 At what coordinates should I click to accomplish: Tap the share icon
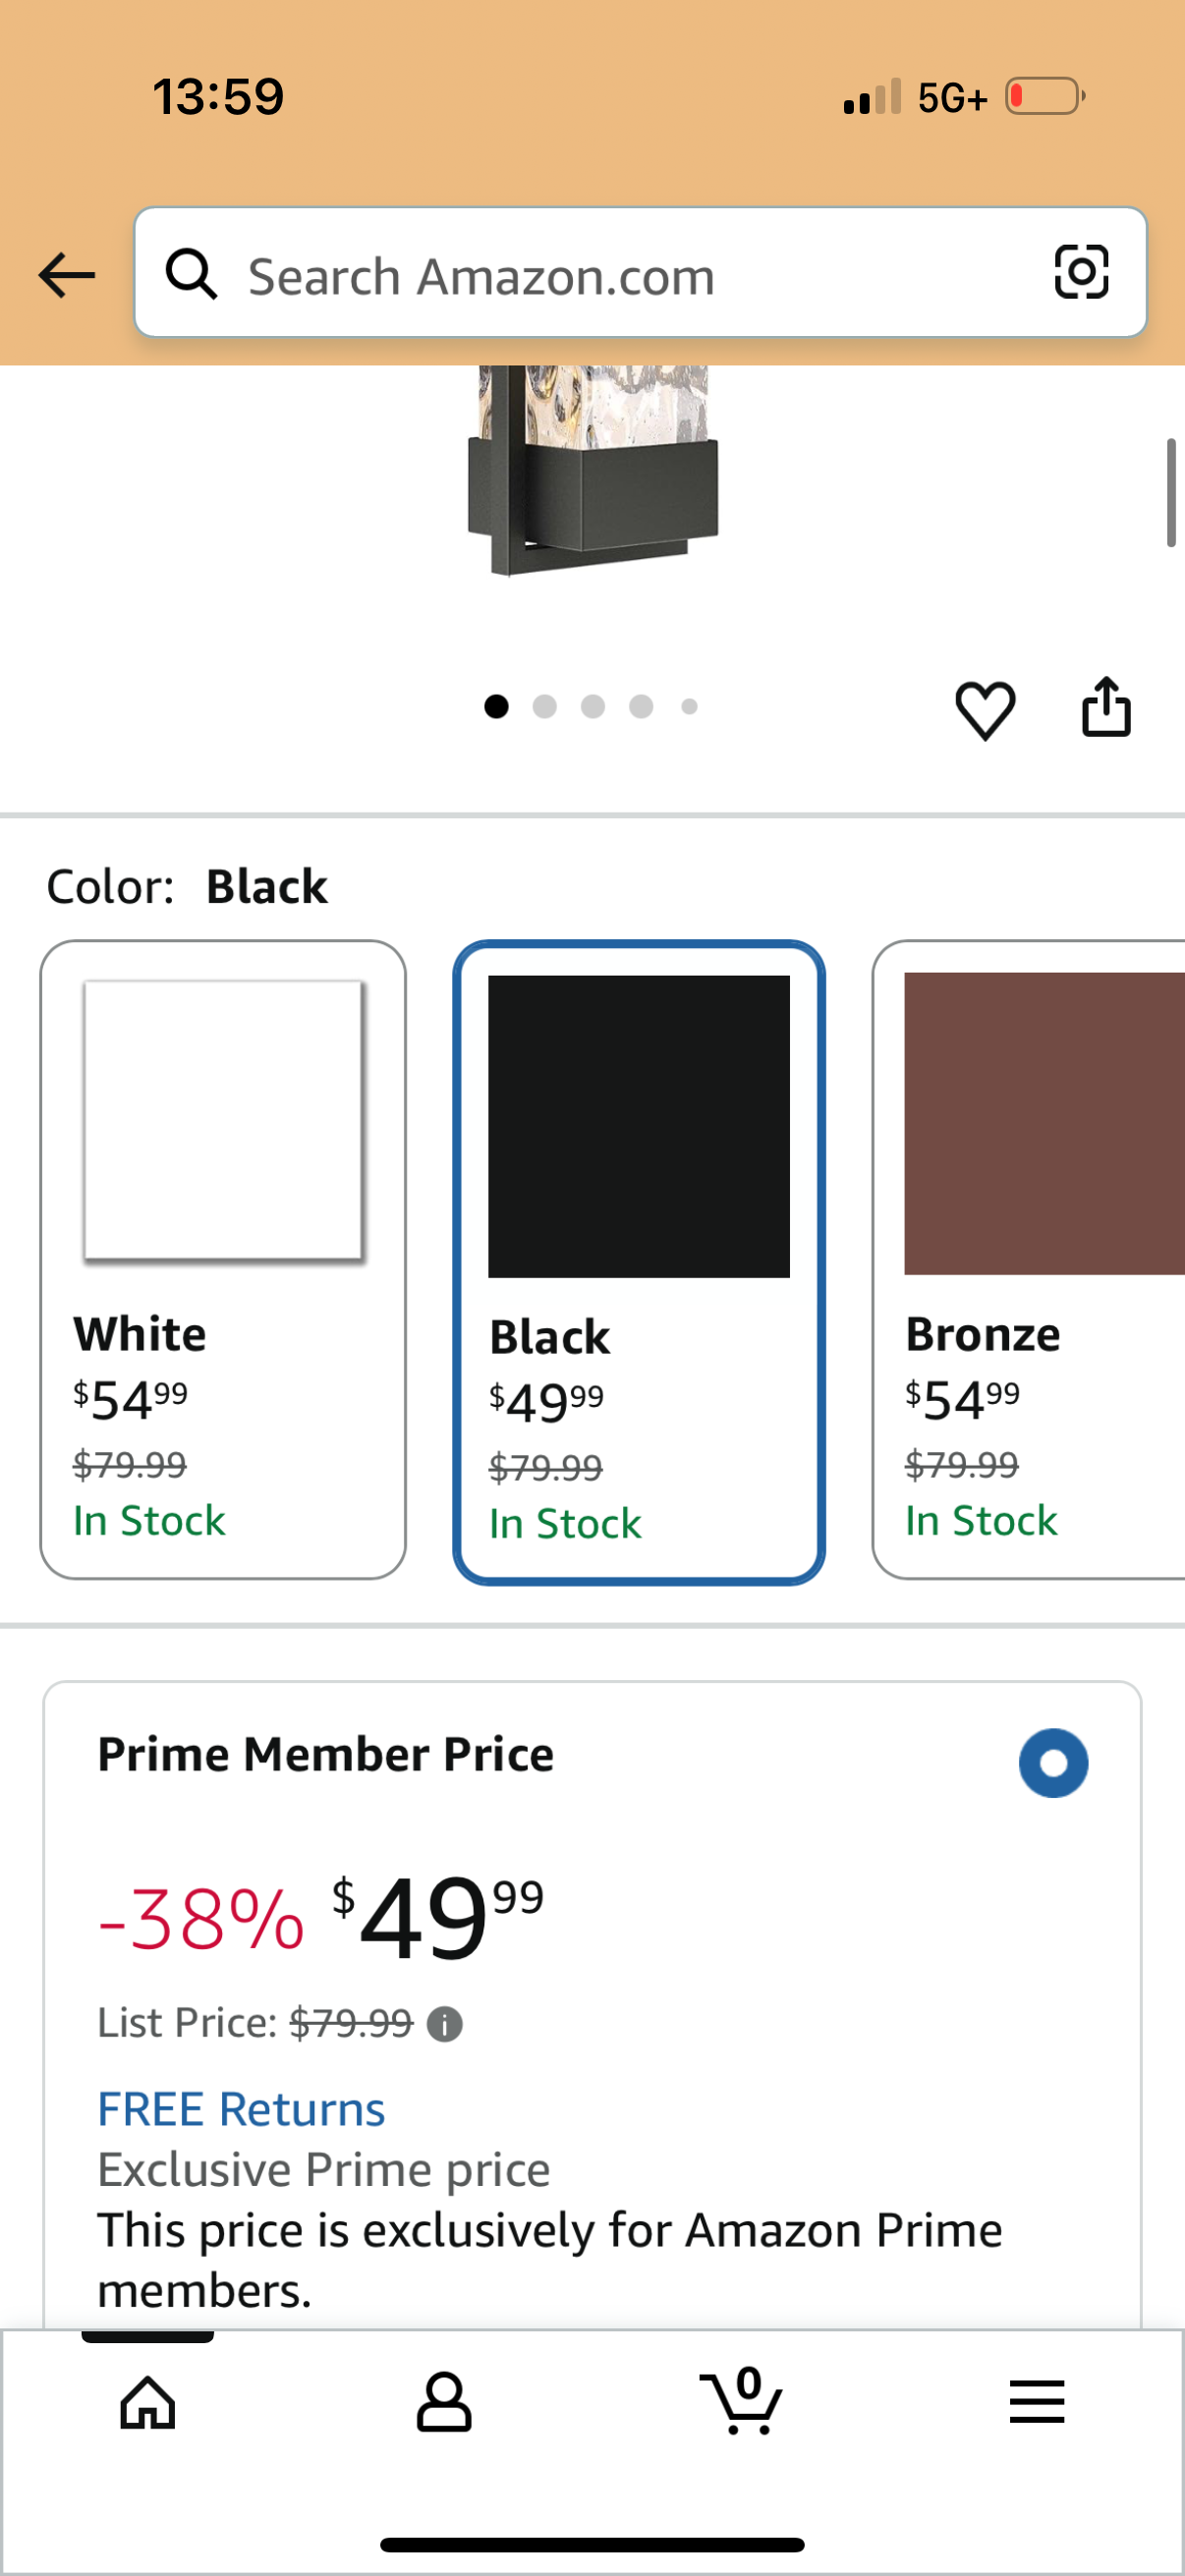click(x=1106, y=708)
